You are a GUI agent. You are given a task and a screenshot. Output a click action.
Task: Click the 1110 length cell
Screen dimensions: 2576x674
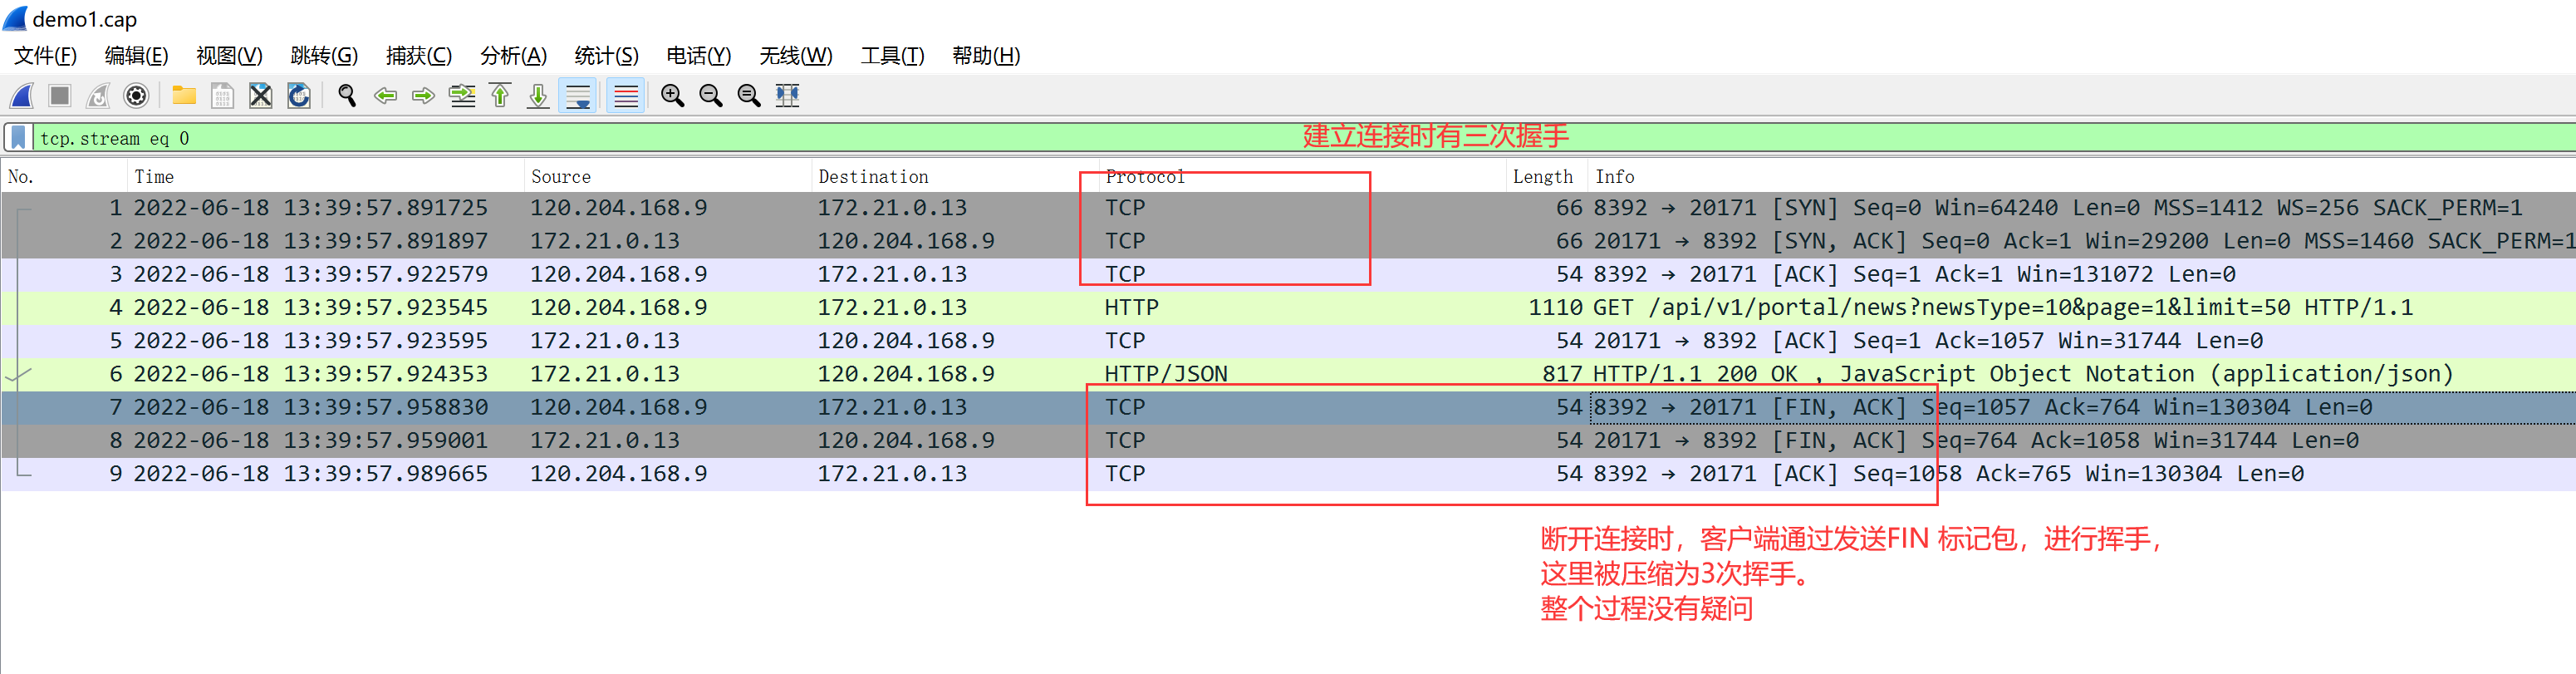pos(1555,307)
